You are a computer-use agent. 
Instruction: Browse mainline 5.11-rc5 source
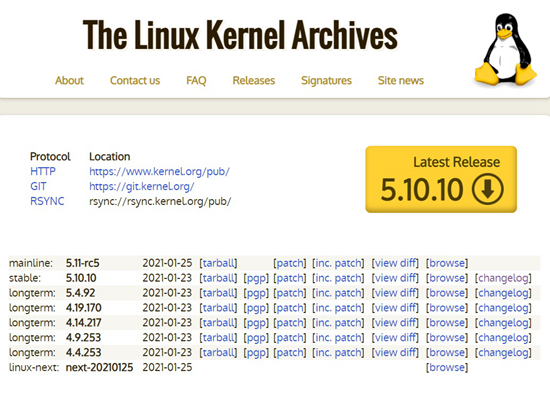coord(447,263)
